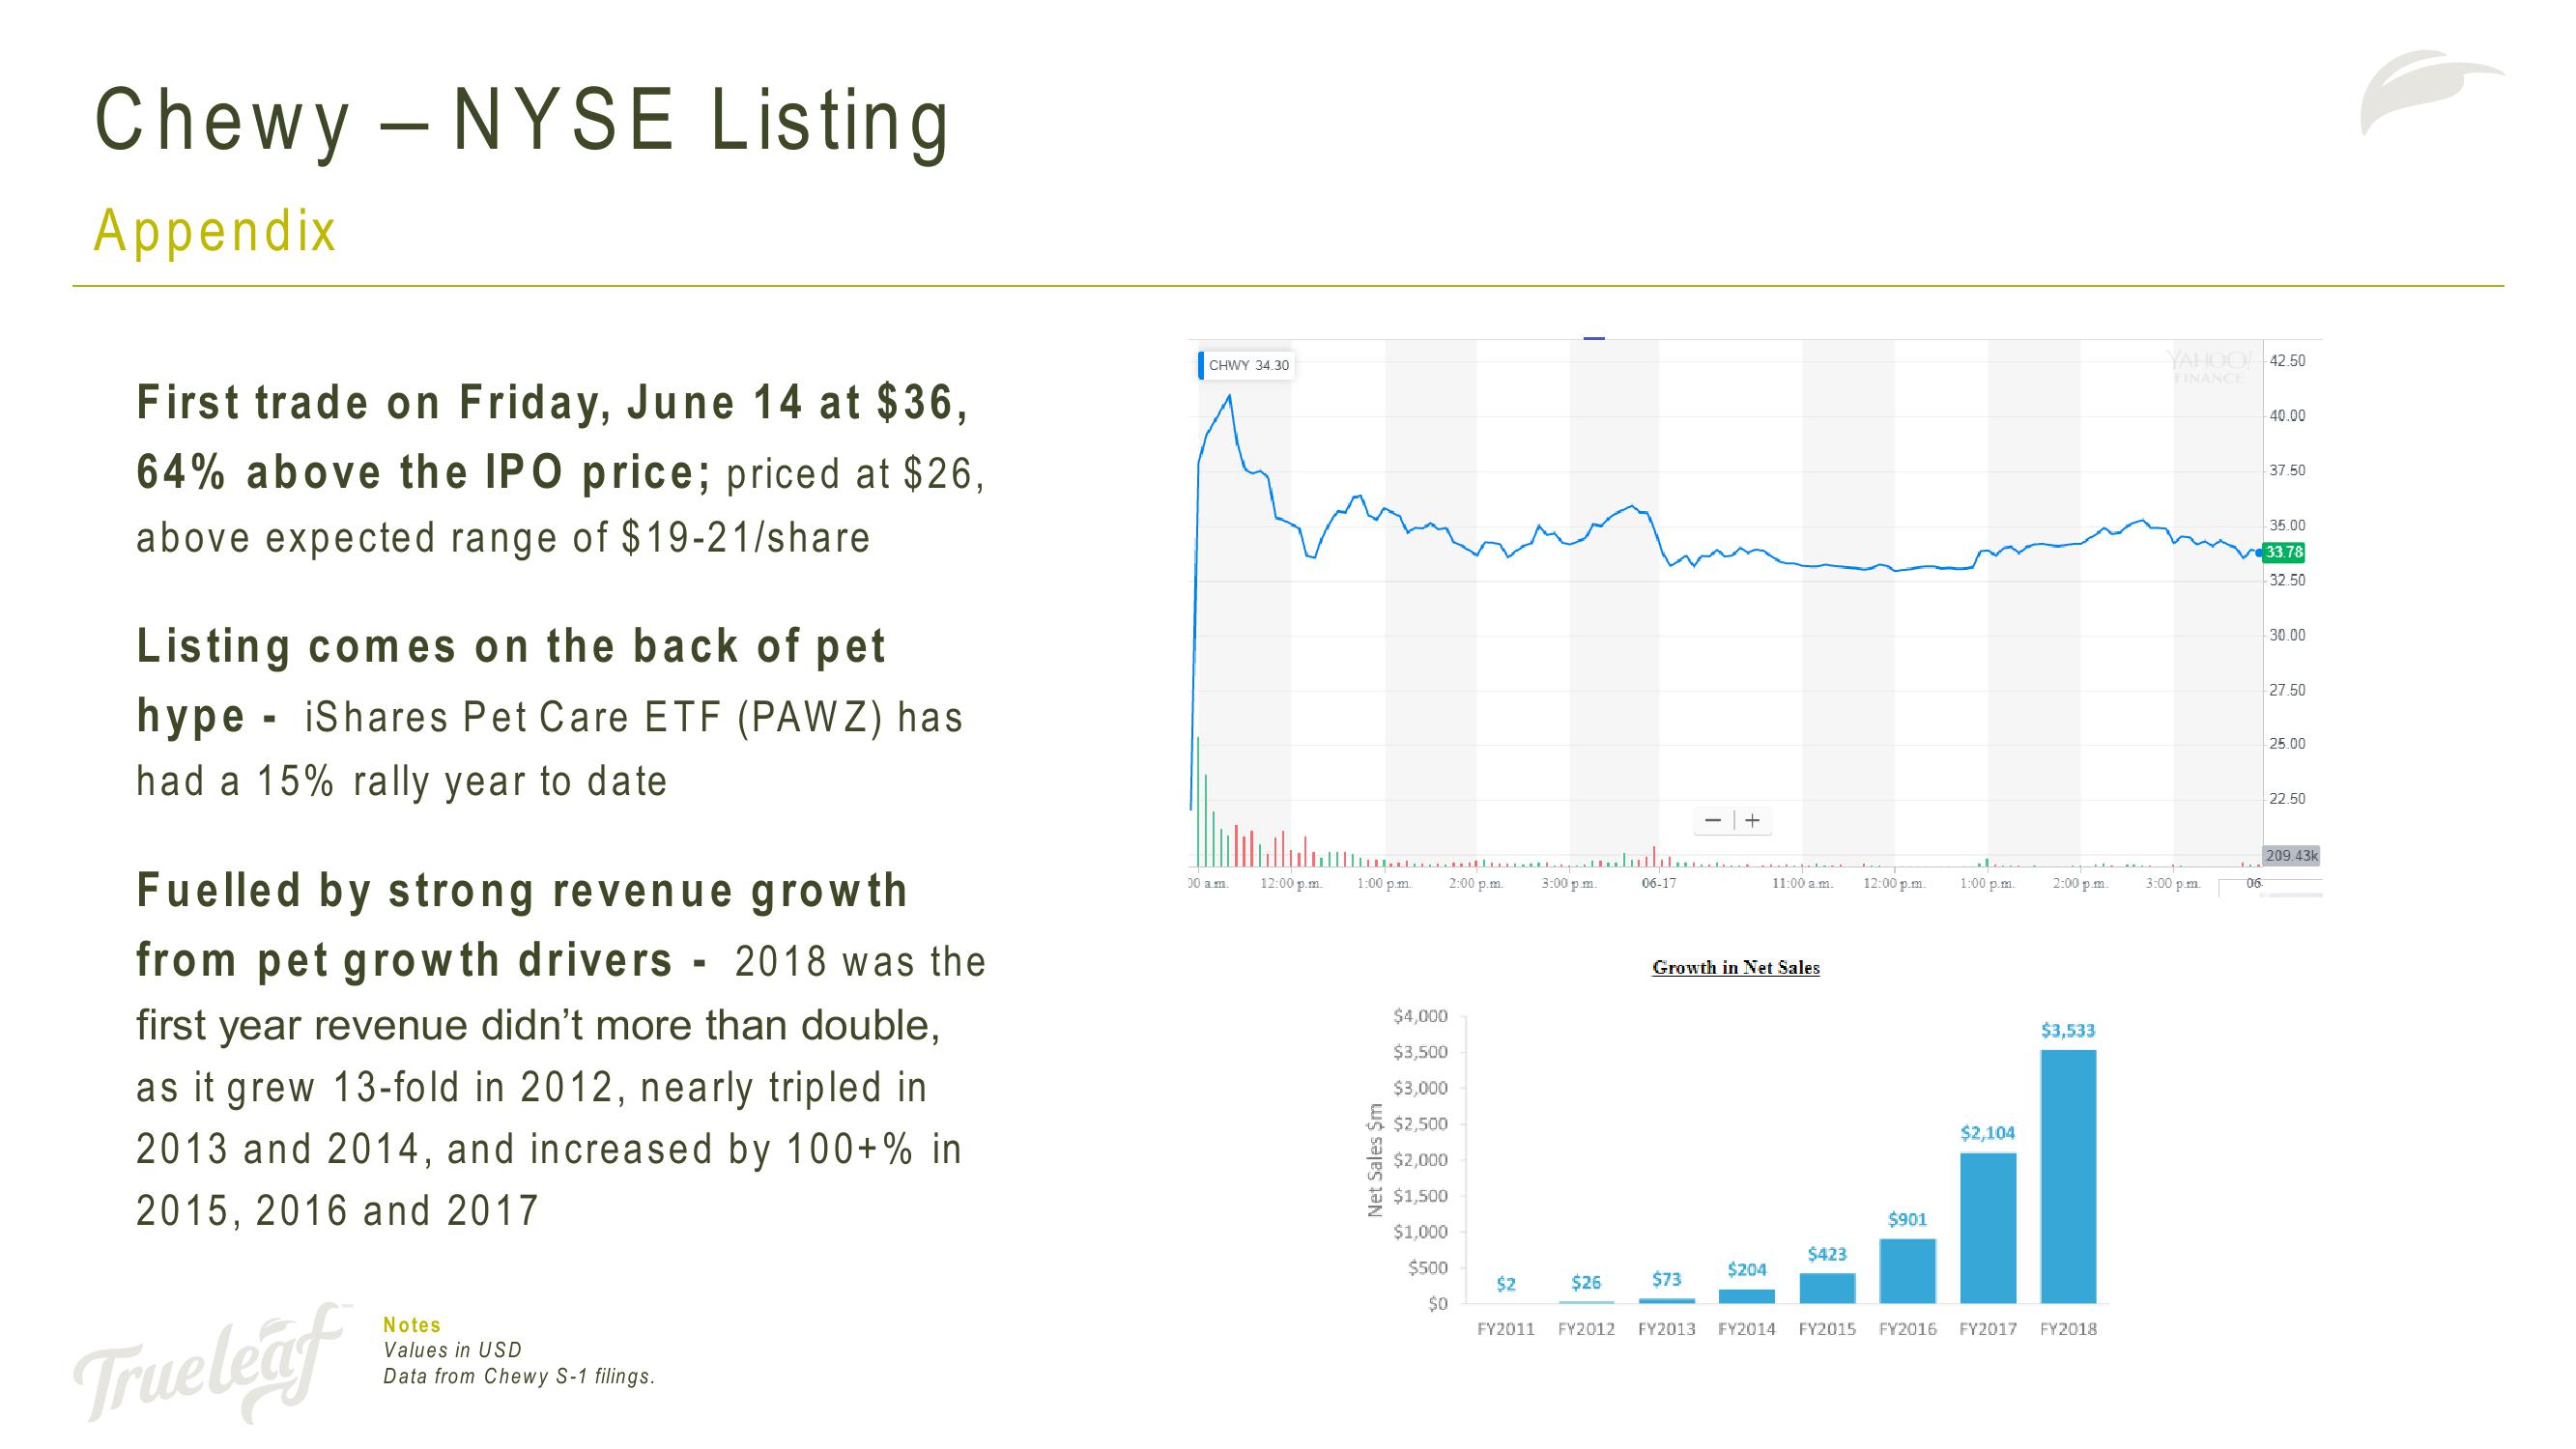Click the Fuelled by strong revenue growth heading

tap(523, 925)
